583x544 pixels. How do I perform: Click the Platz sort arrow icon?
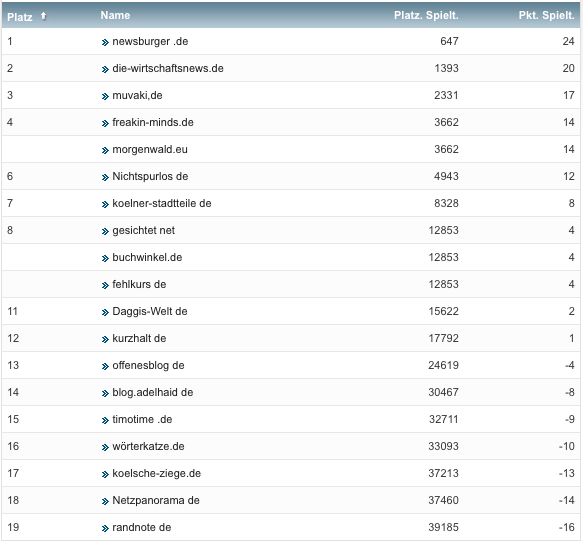pos(44,16)
